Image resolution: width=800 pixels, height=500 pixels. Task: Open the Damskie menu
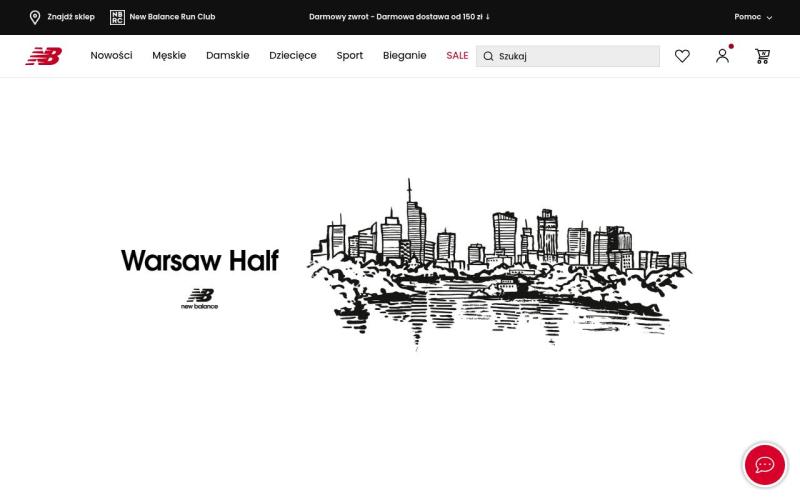click(x=227, y=56)
